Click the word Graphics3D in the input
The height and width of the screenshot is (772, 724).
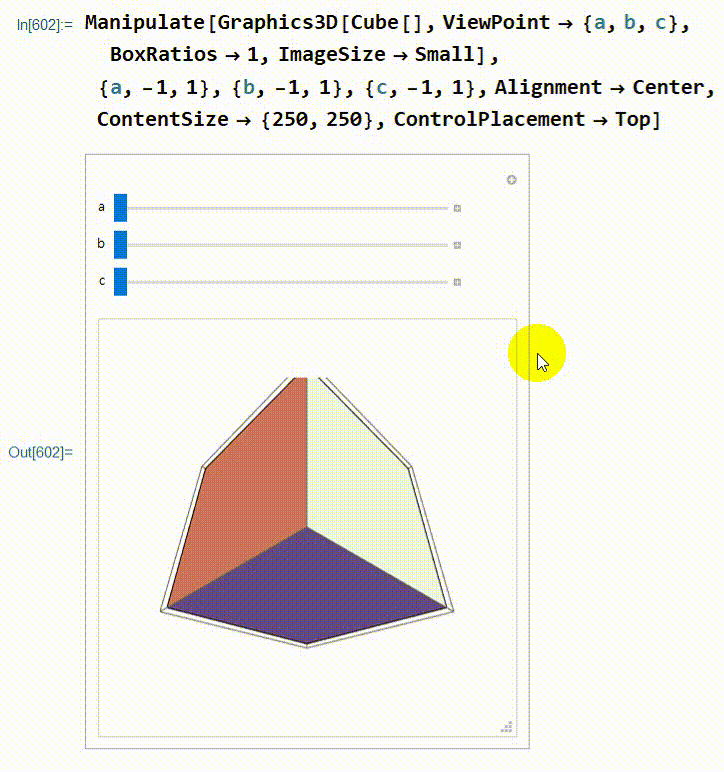278,23
